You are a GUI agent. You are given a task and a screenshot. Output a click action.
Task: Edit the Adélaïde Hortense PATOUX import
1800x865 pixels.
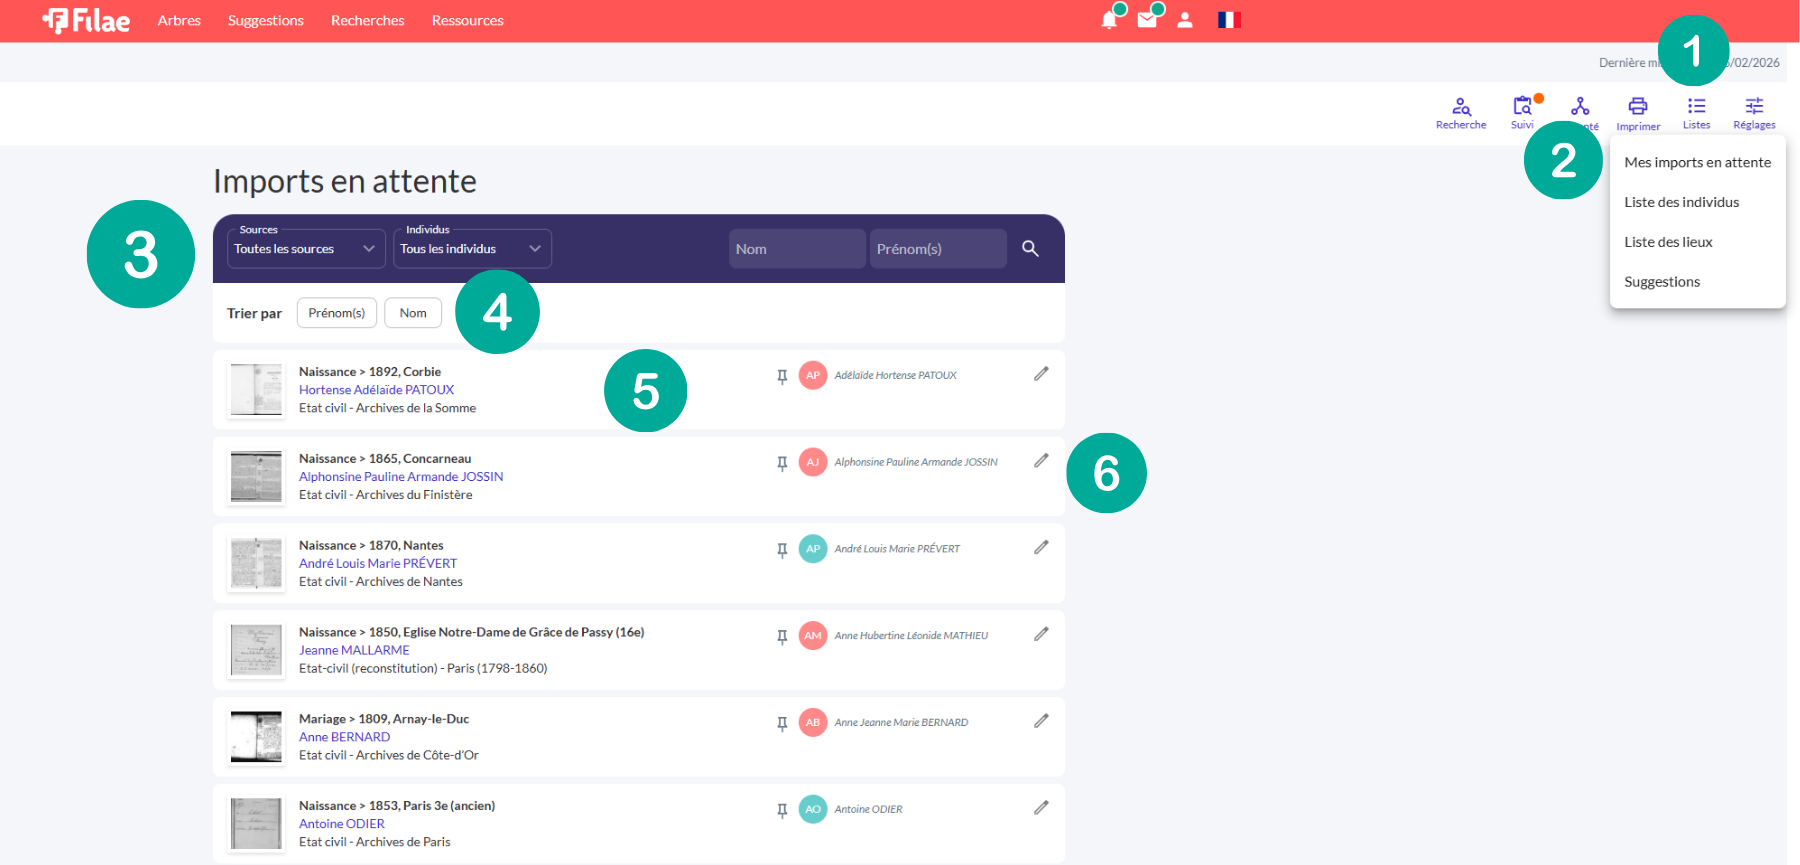tap(1041, 374)
